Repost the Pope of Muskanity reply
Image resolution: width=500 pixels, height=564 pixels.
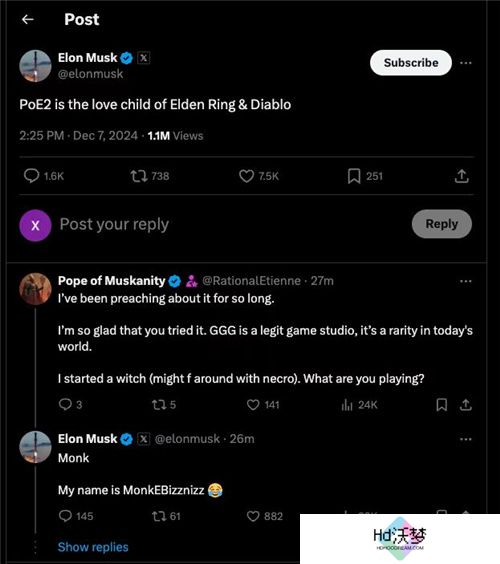click(x=159, y=405)
